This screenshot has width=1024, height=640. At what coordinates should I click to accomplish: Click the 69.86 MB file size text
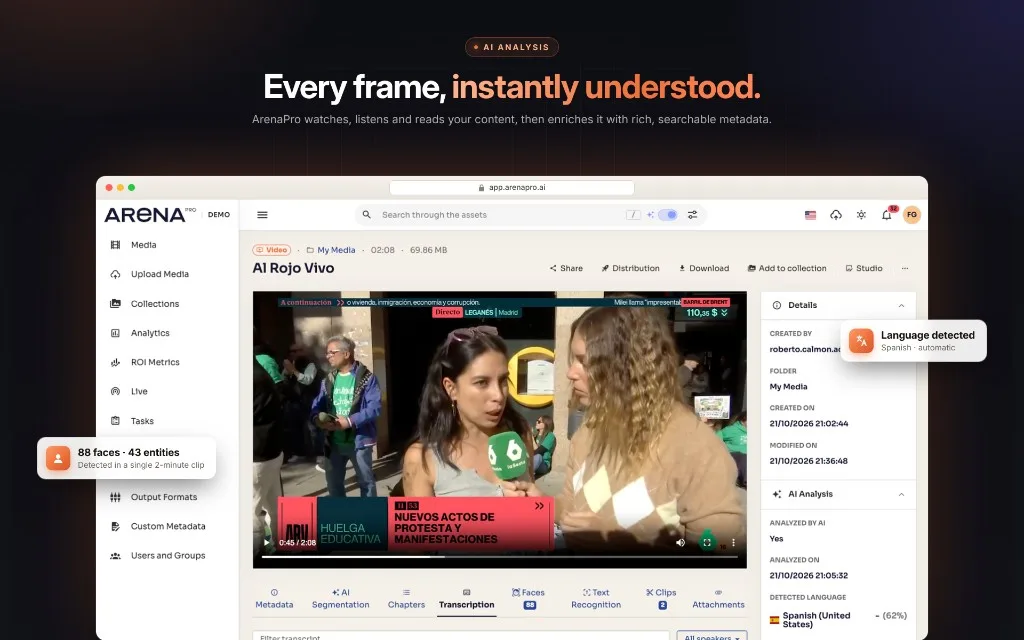[x=428, y=250]
